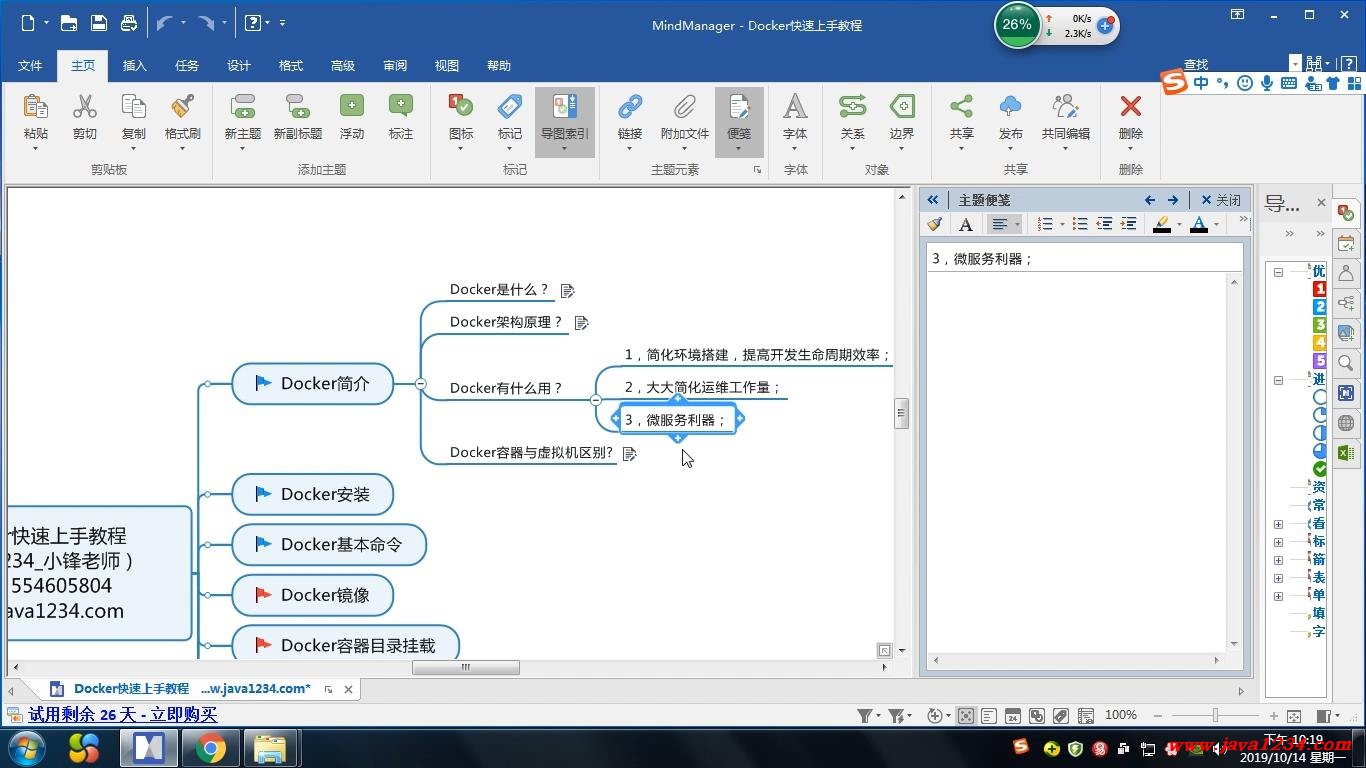Apply bulleted list in notes toolbar
Screen dimensions: 1366x768
coord(1080,224)
